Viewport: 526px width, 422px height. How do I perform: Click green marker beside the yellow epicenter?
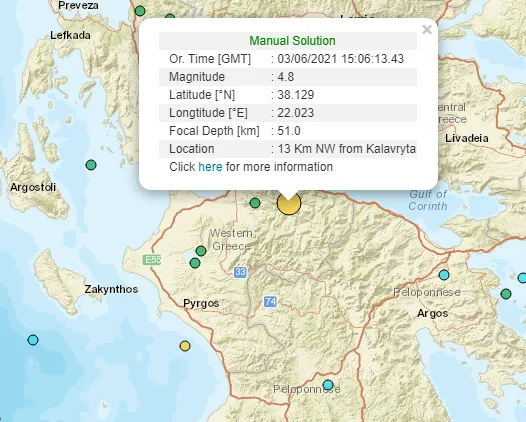pos(255,203)
